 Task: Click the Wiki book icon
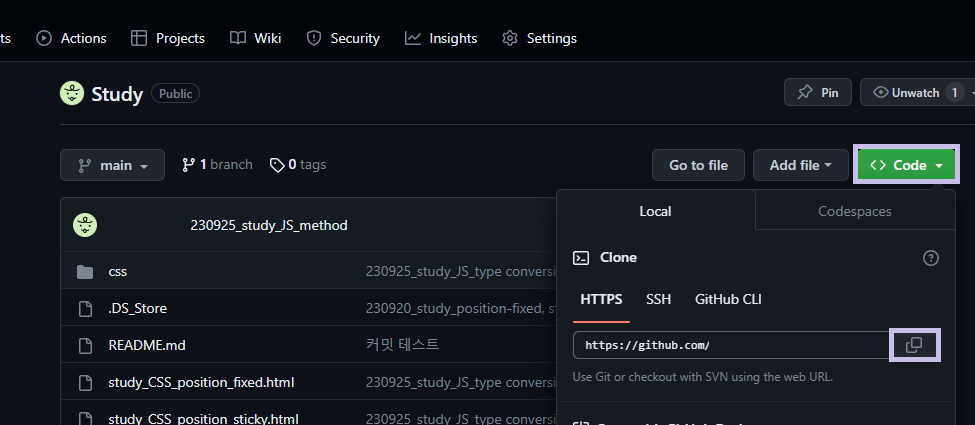(x=238, y=39)
